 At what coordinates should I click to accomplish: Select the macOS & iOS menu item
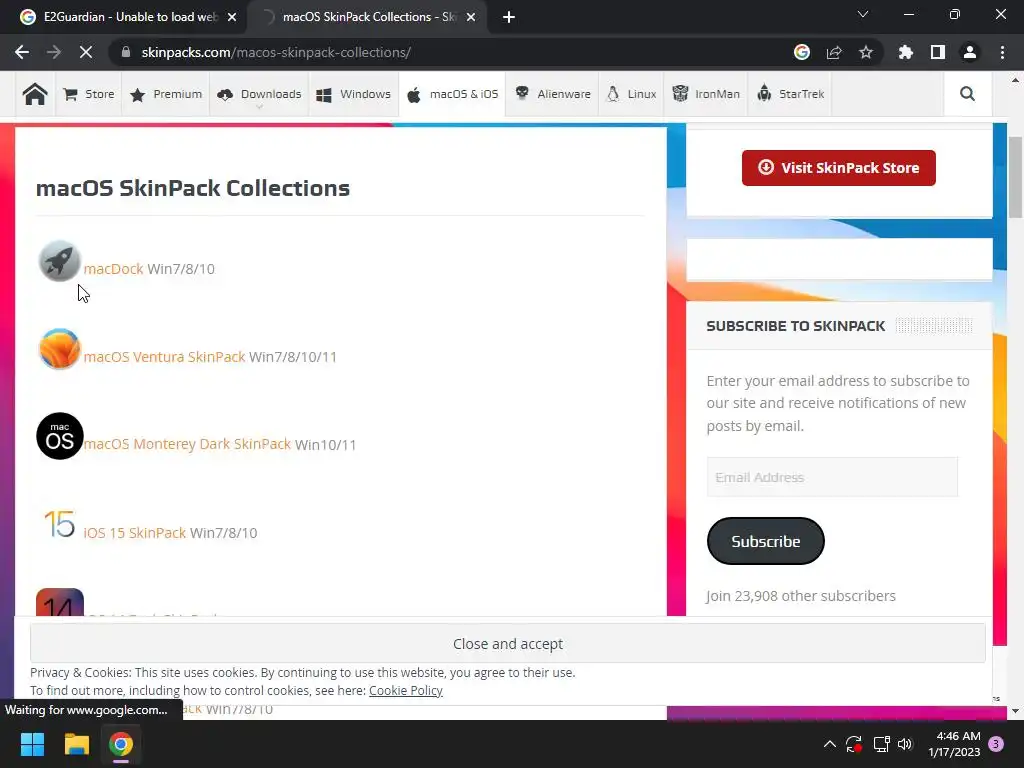(x=452, y=94)
